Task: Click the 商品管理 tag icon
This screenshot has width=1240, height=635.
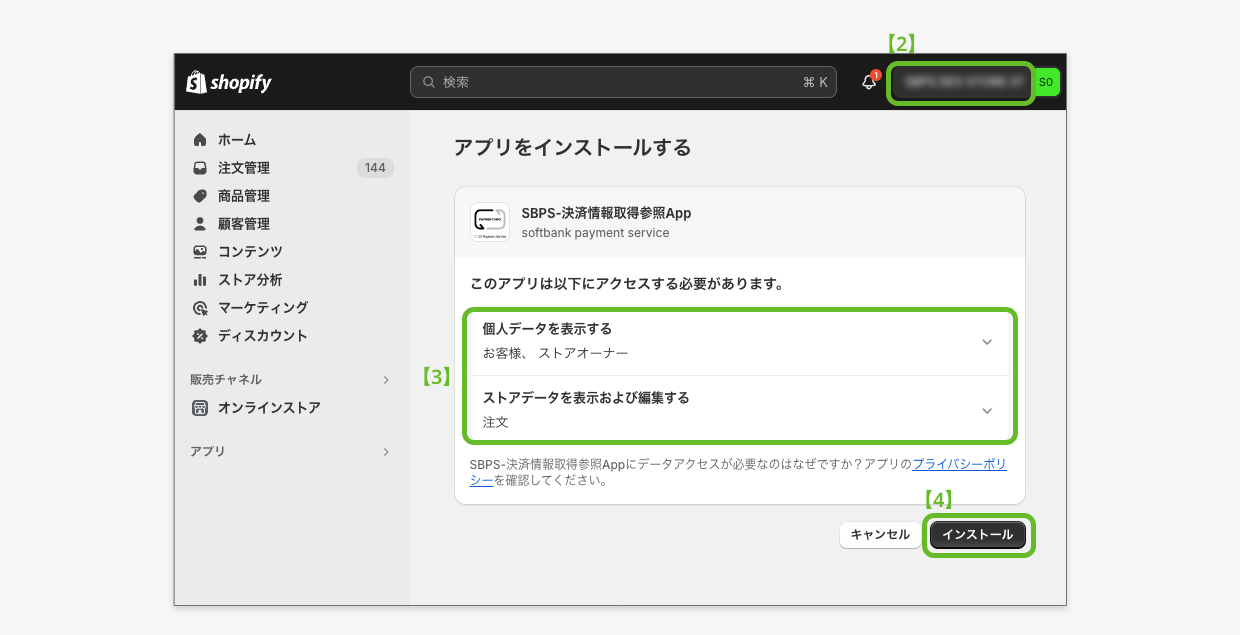Action: point(200,196)
